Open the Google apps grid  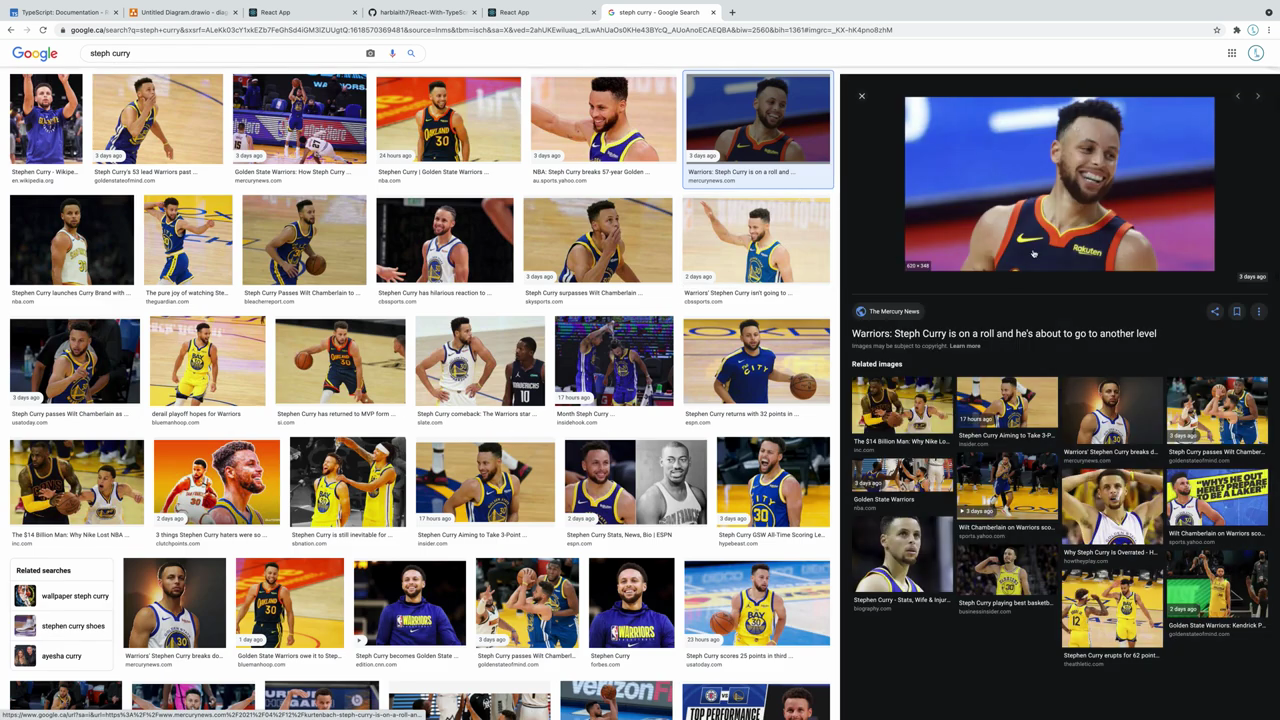(1232, 53)
